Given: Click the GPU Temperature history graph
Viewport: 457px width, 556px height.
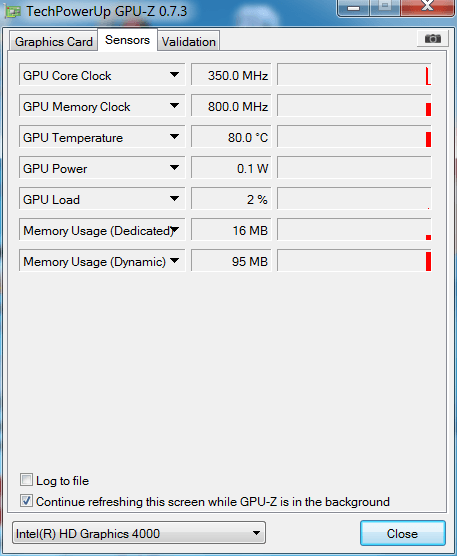Looking at the screenshot, I should pos(354,137).
